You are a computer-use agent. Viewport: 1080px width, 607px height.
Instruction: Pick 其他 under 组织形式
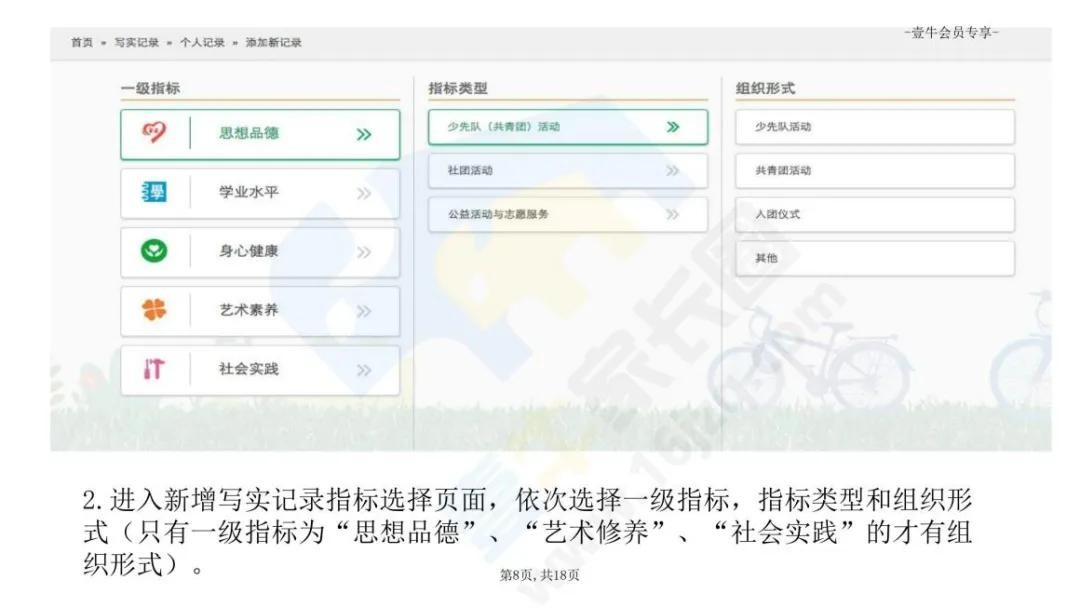[766, 258]
